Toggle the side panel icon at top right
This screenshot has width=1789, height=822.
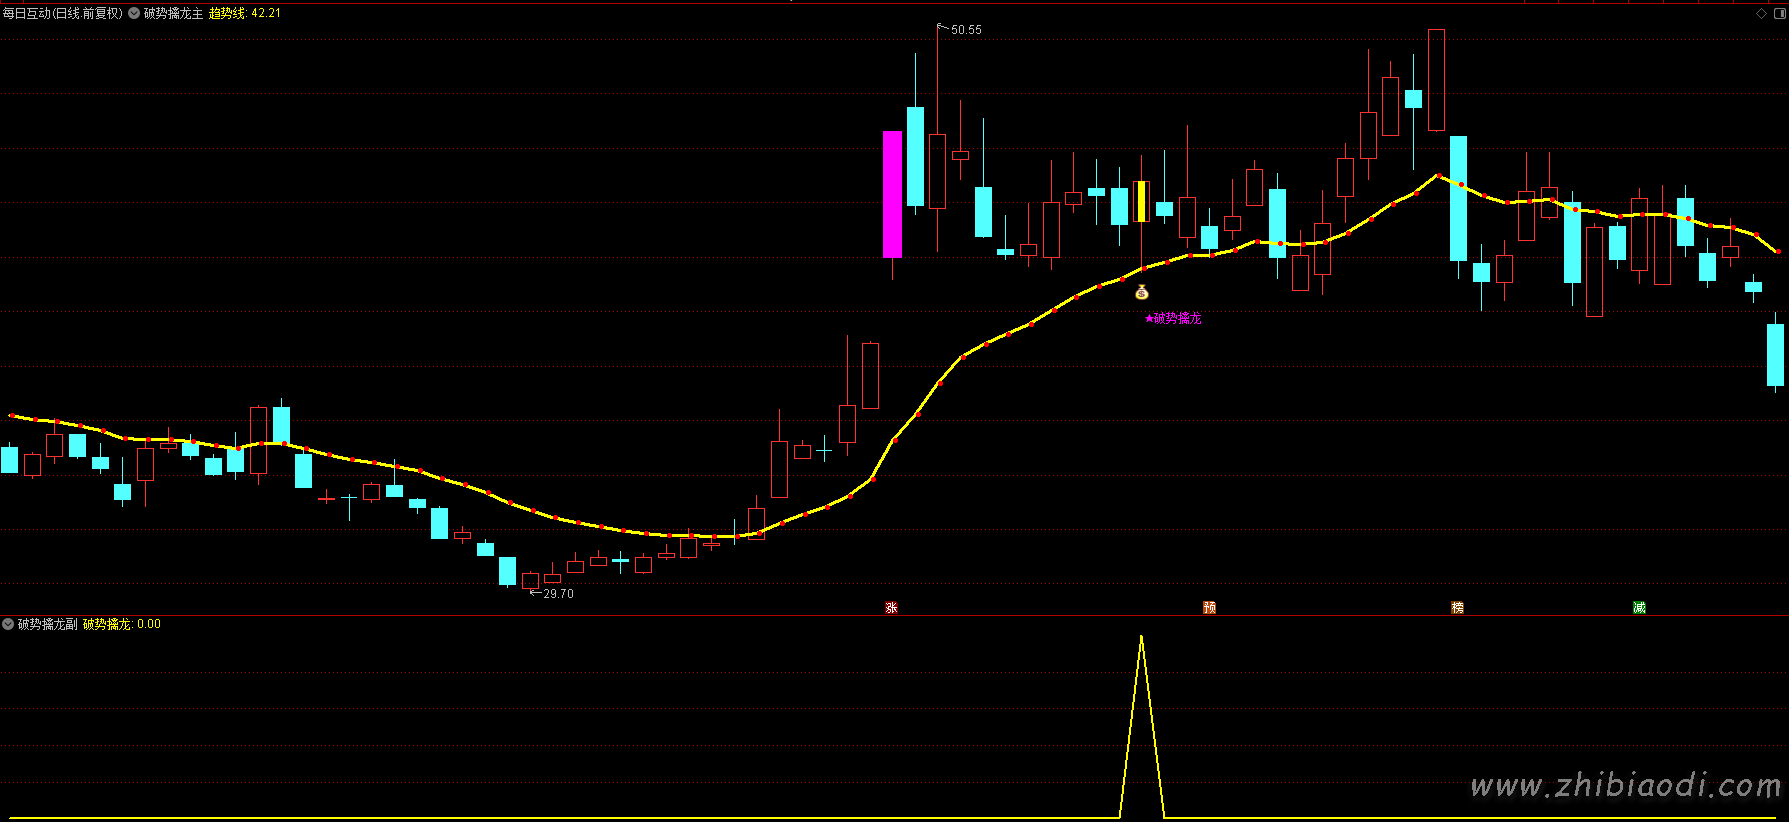tap(1779, 13)
